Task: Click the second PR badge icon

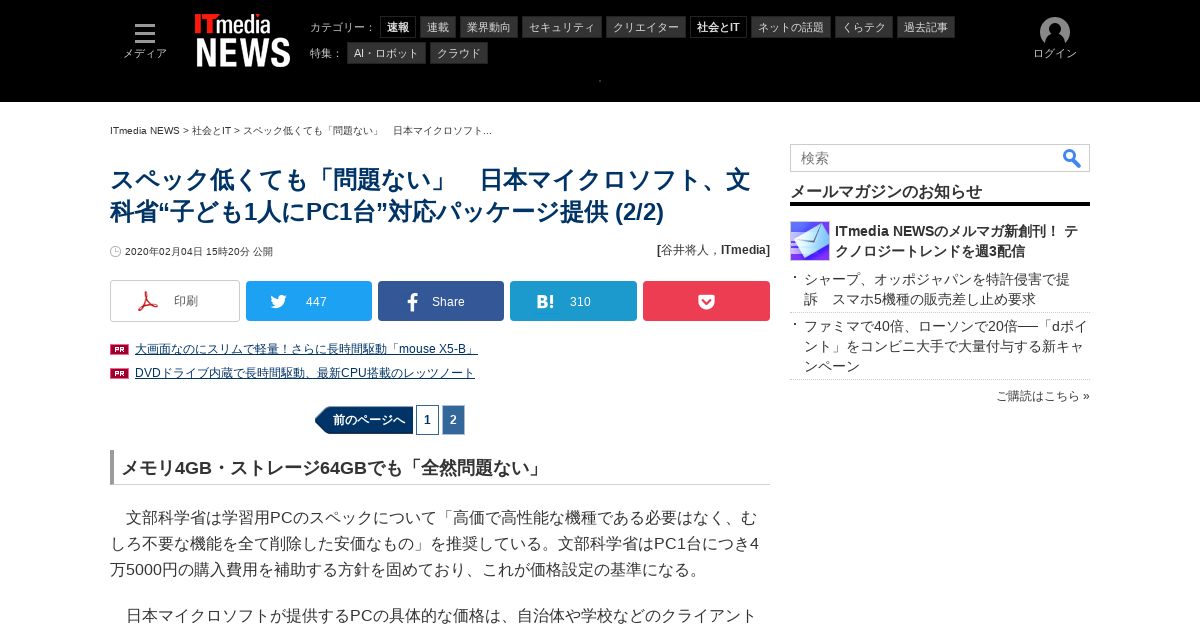Action: (119, 373)
